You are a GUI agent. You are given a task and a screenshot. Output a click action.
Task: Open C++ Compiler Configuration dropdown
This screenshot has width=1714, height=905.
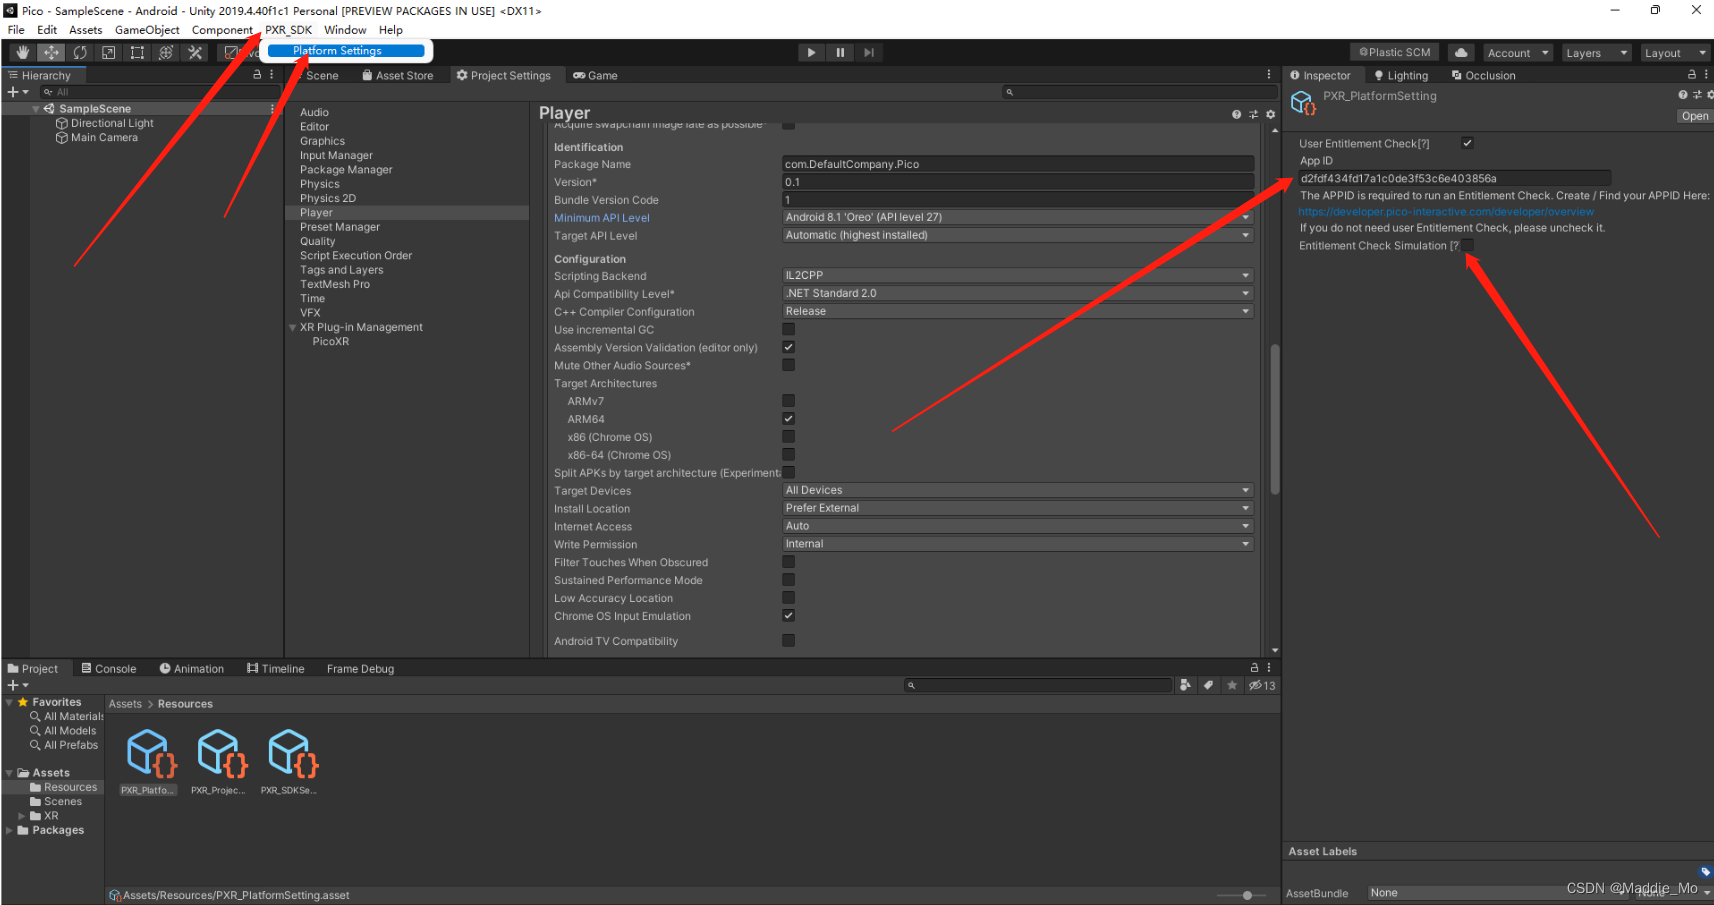click(x=1018, y=311)
